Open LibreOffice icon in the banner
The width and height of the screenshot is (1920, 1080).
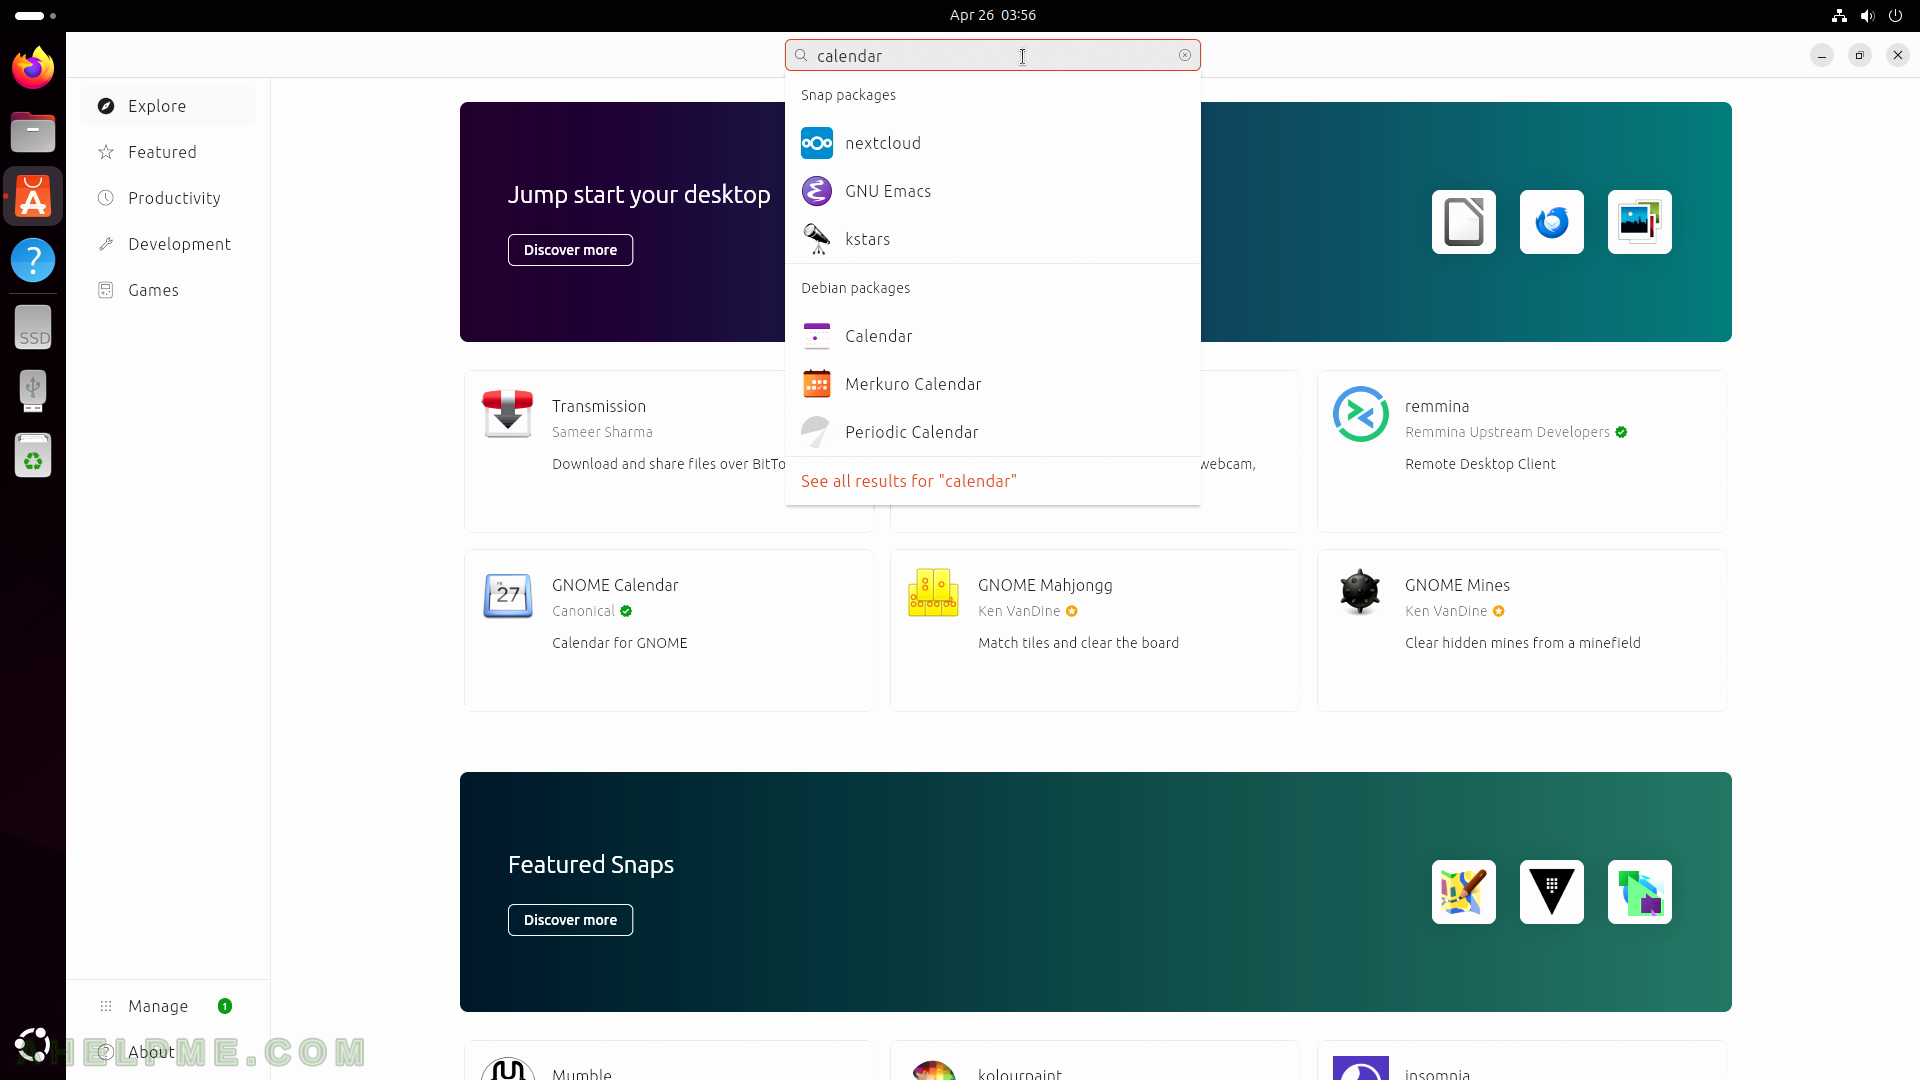[1464, 222]
